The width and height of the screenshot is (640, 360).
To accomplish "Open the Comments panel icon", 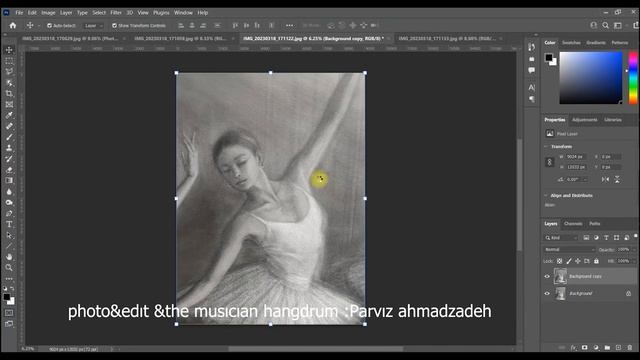I will (531, 70).
